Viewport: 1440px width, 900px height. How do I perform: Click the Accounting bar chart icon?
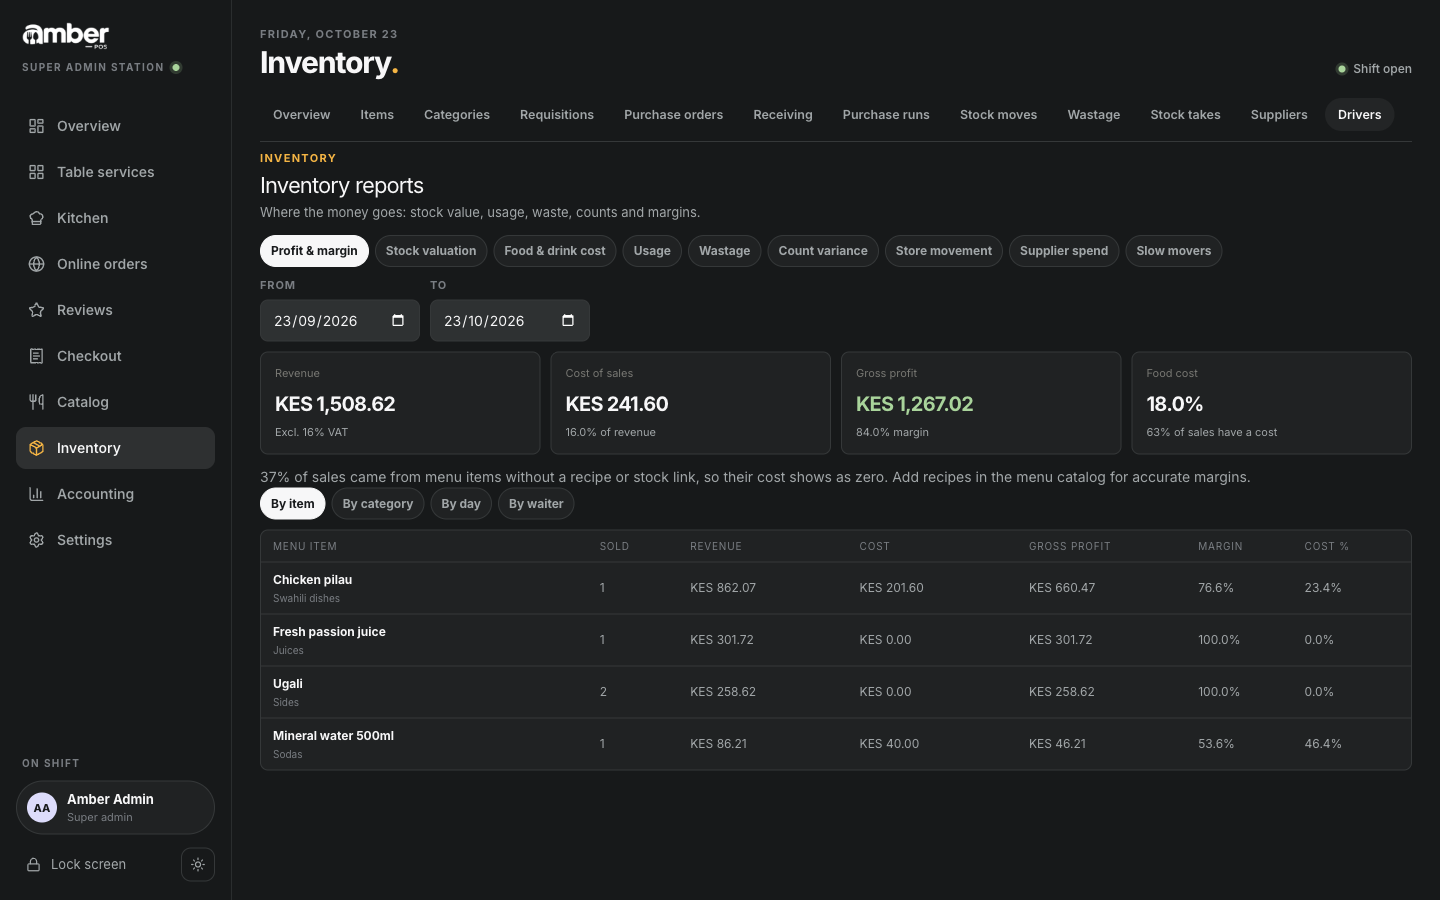[x=36, y=494]
